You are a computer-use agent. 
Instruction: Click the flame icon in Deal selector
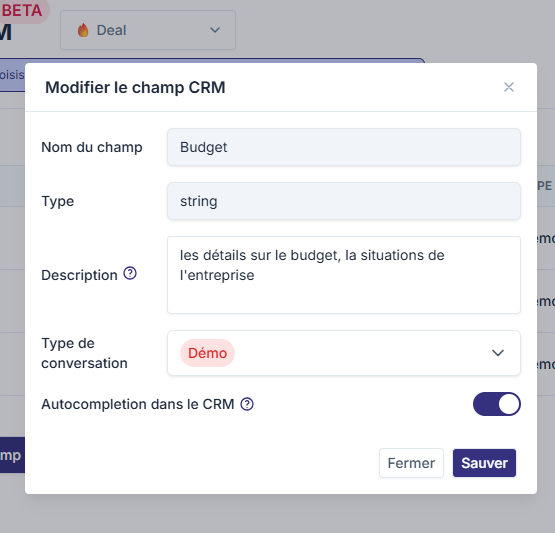coord(83,30)
